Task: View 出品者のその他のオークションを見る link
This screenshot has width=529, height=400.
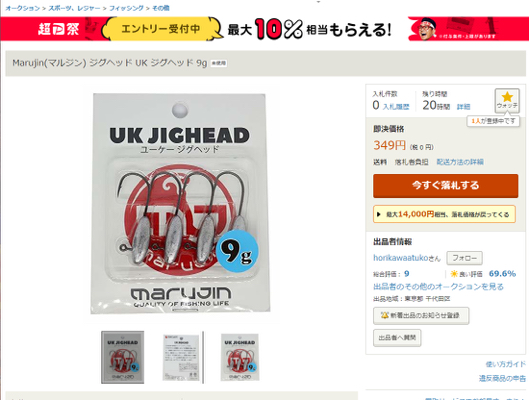Action: [x=438, y=287]
